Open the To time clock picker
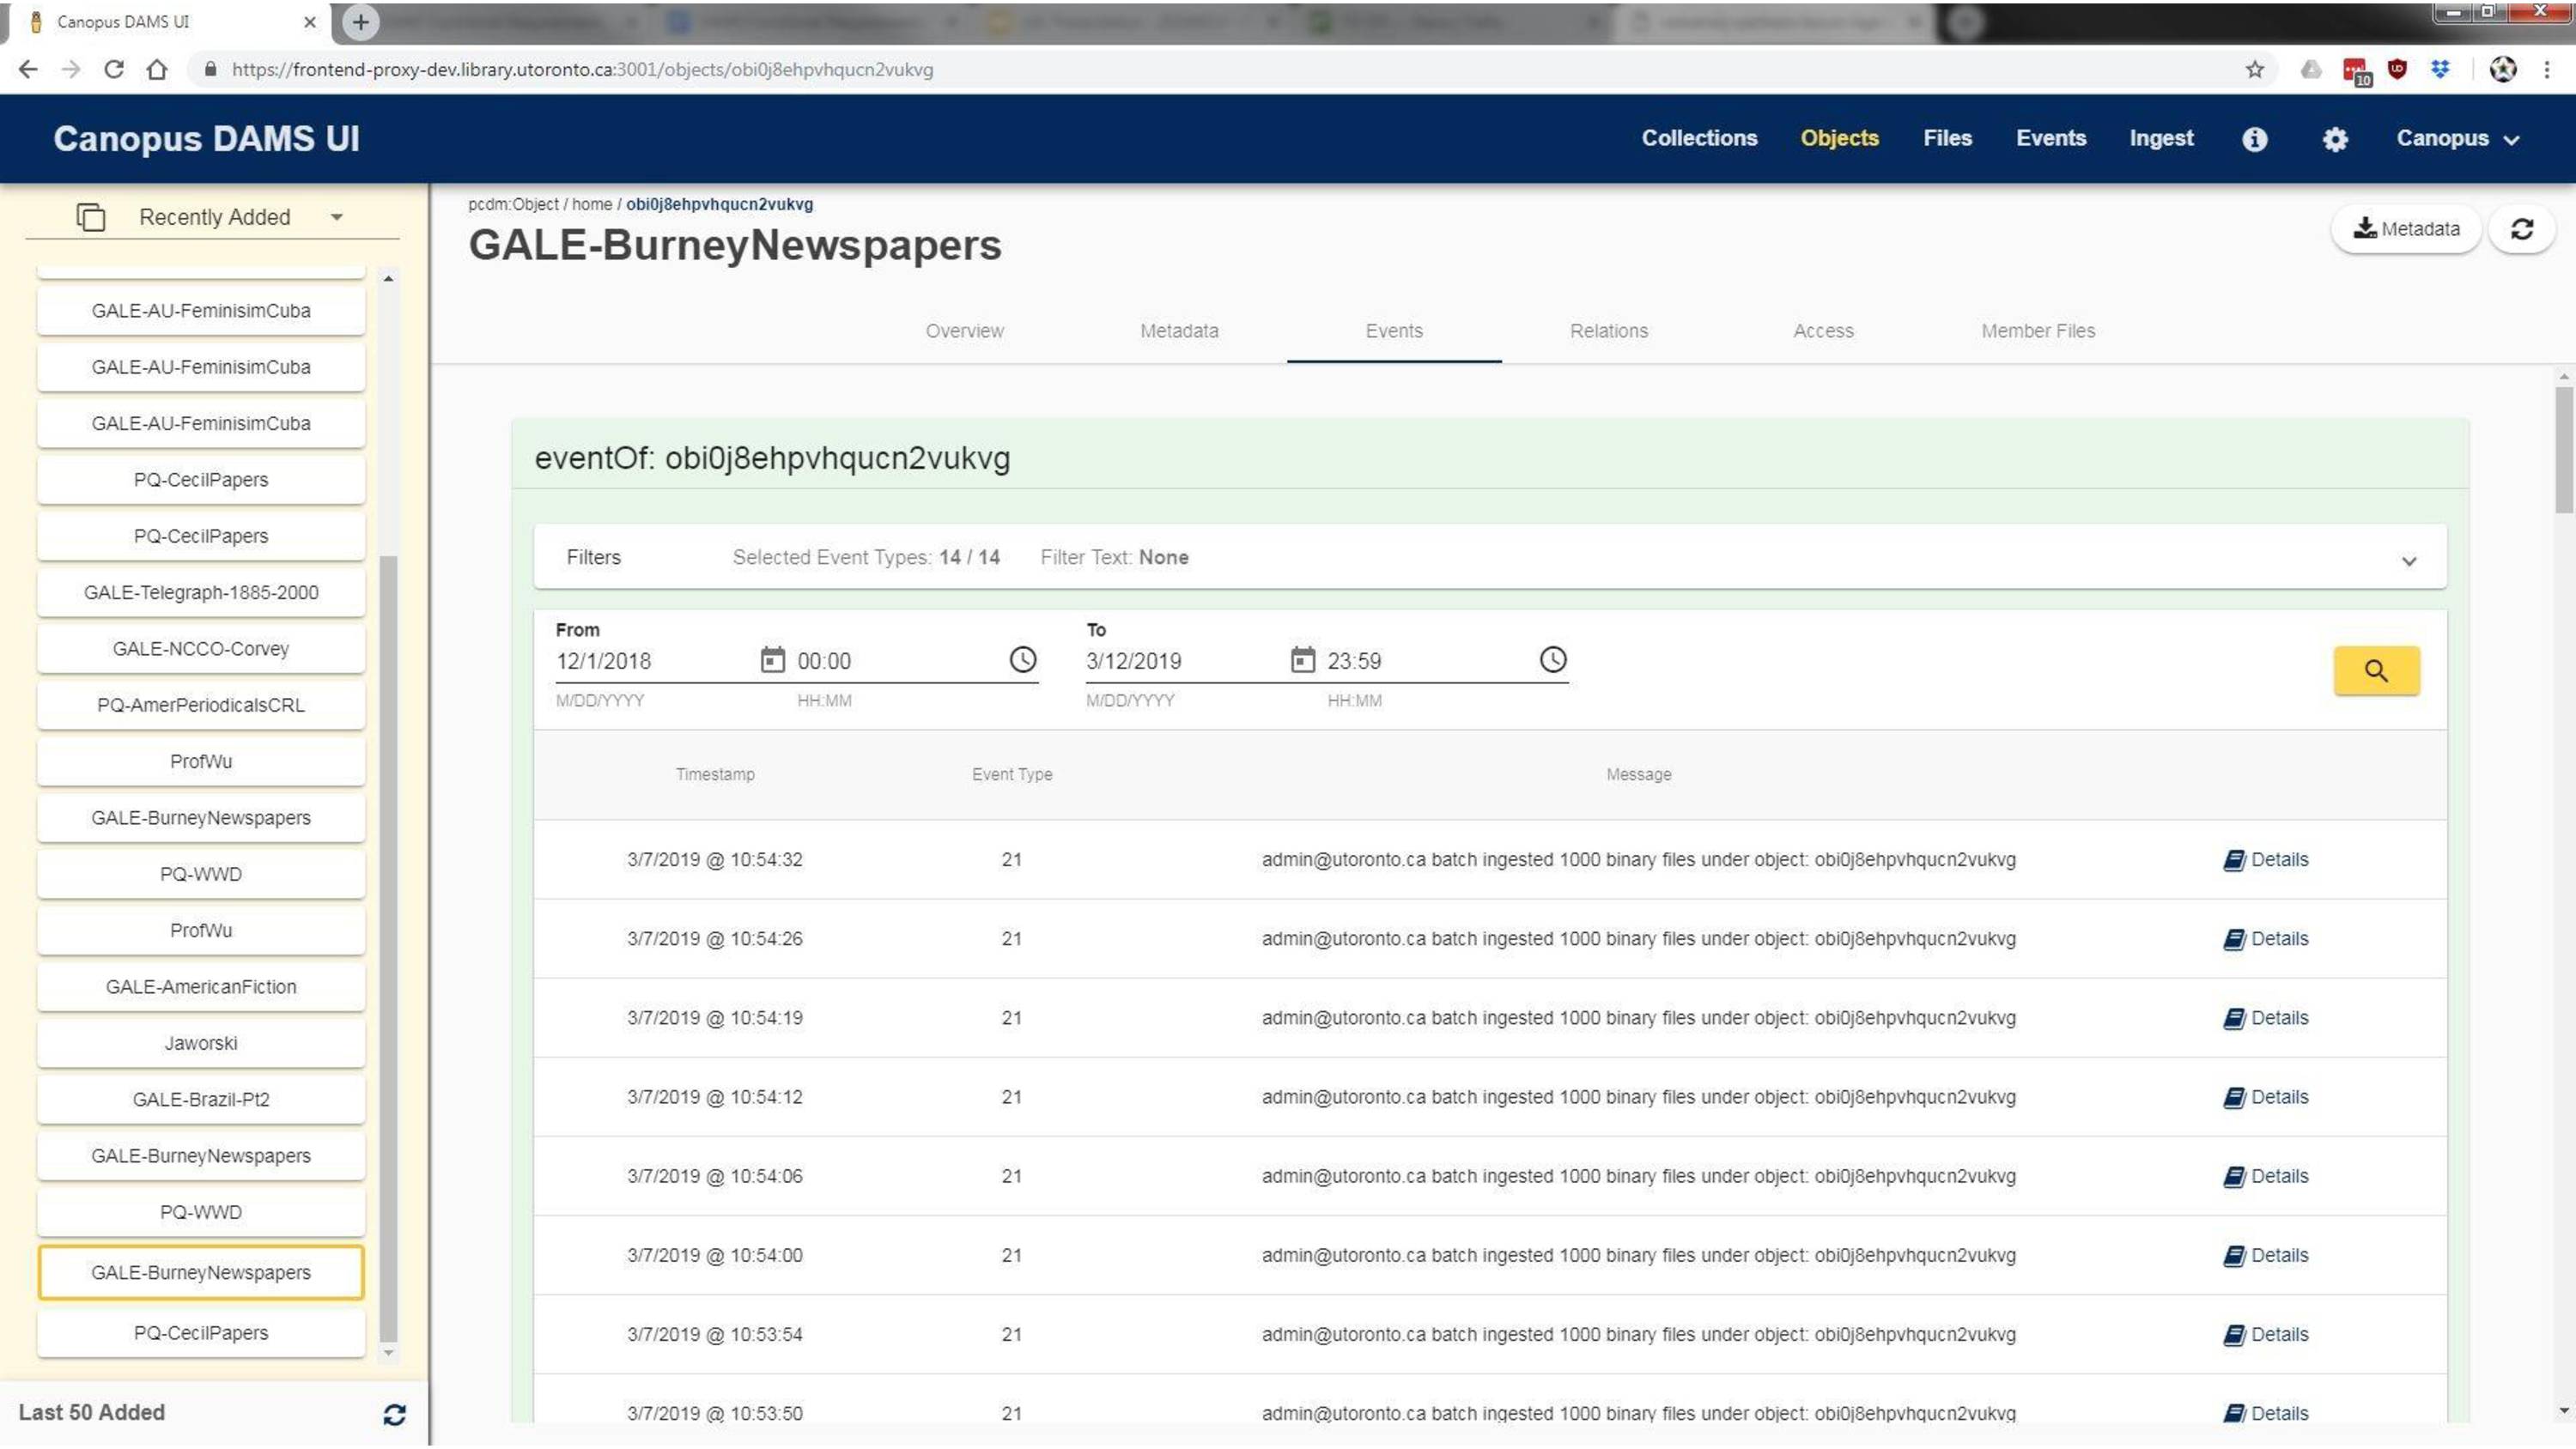Image resolution: width=2576 pixels, height=1449 pixels. (1552, 660)
